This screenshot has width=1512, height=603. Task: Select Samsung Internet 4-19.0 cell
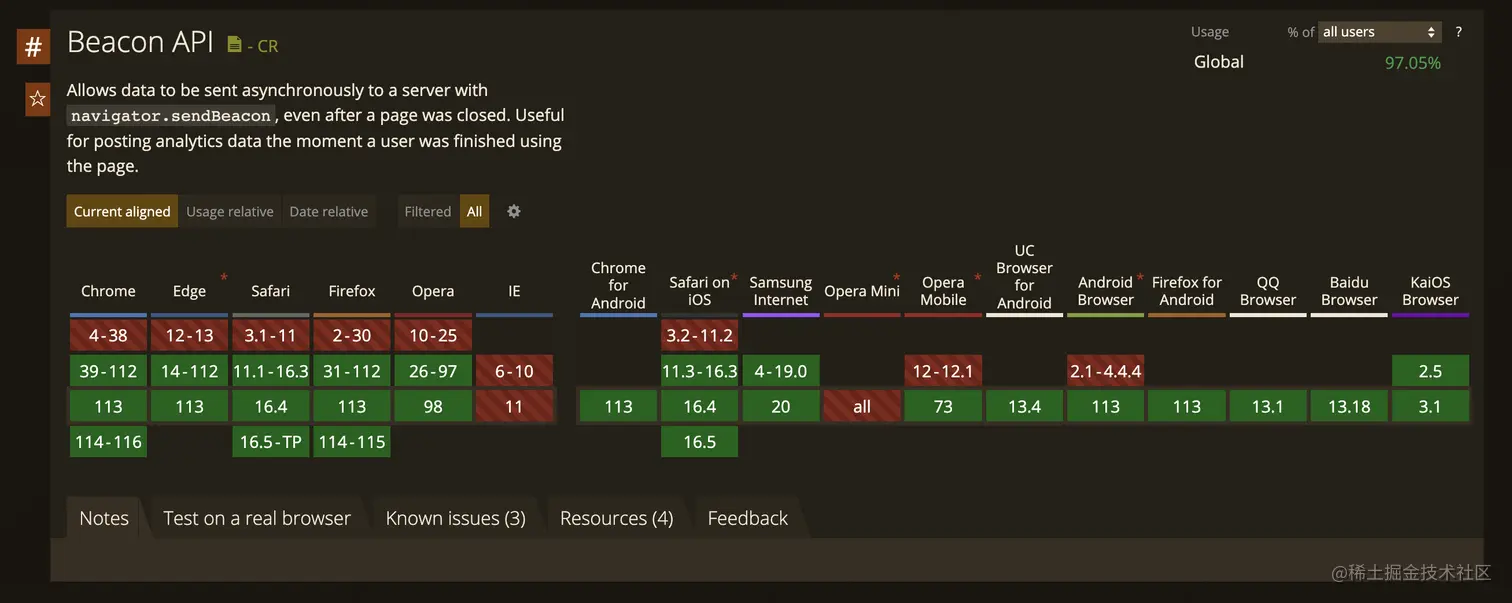tap(781, 371)
